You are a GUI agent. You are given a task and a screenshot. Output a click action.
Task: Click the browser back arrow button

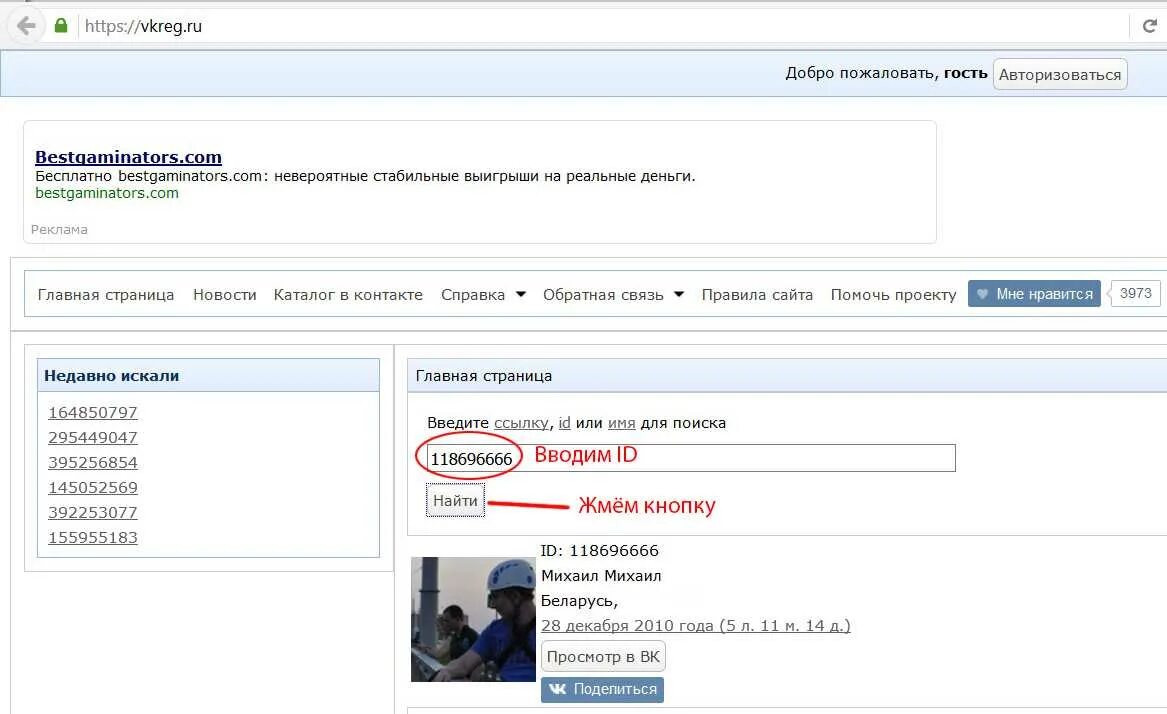click(x=26, y=26)
